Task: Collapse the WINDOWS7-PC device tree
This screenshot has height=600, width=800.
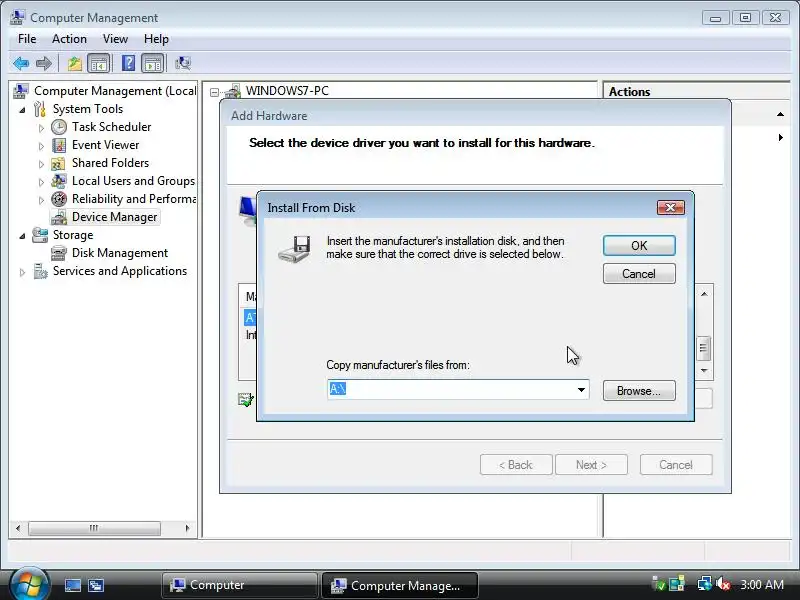Action: [214, 92]
